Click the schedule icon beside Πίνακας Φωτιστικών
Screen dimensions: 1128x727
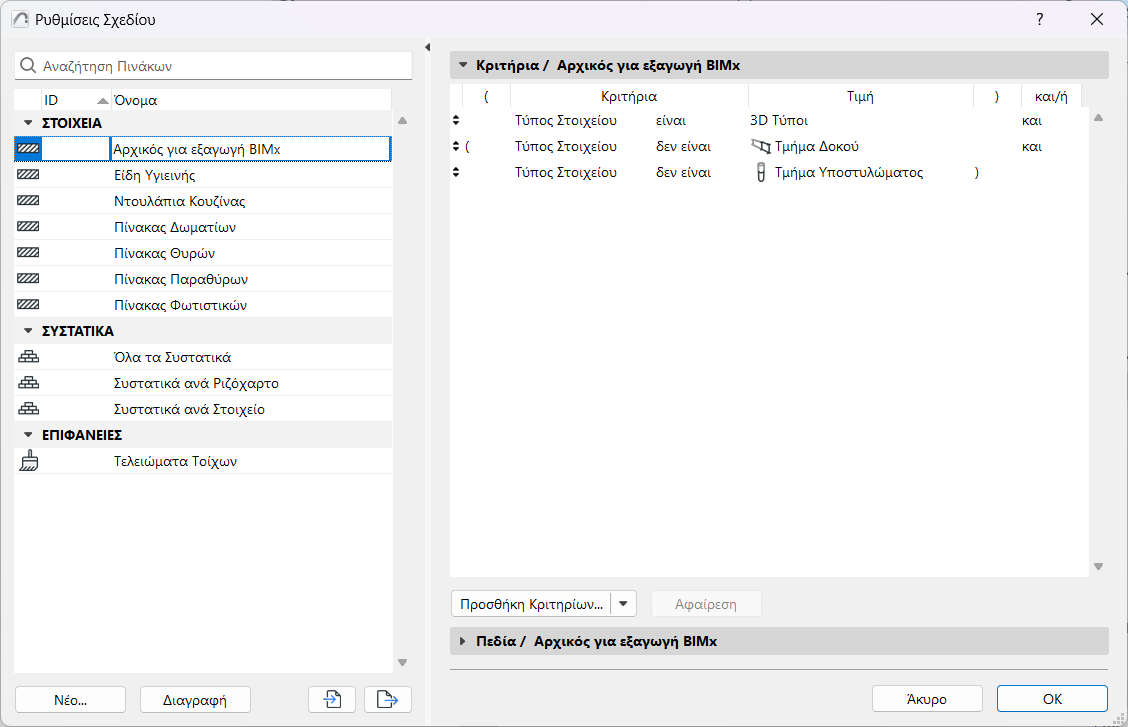pos(28,304)
